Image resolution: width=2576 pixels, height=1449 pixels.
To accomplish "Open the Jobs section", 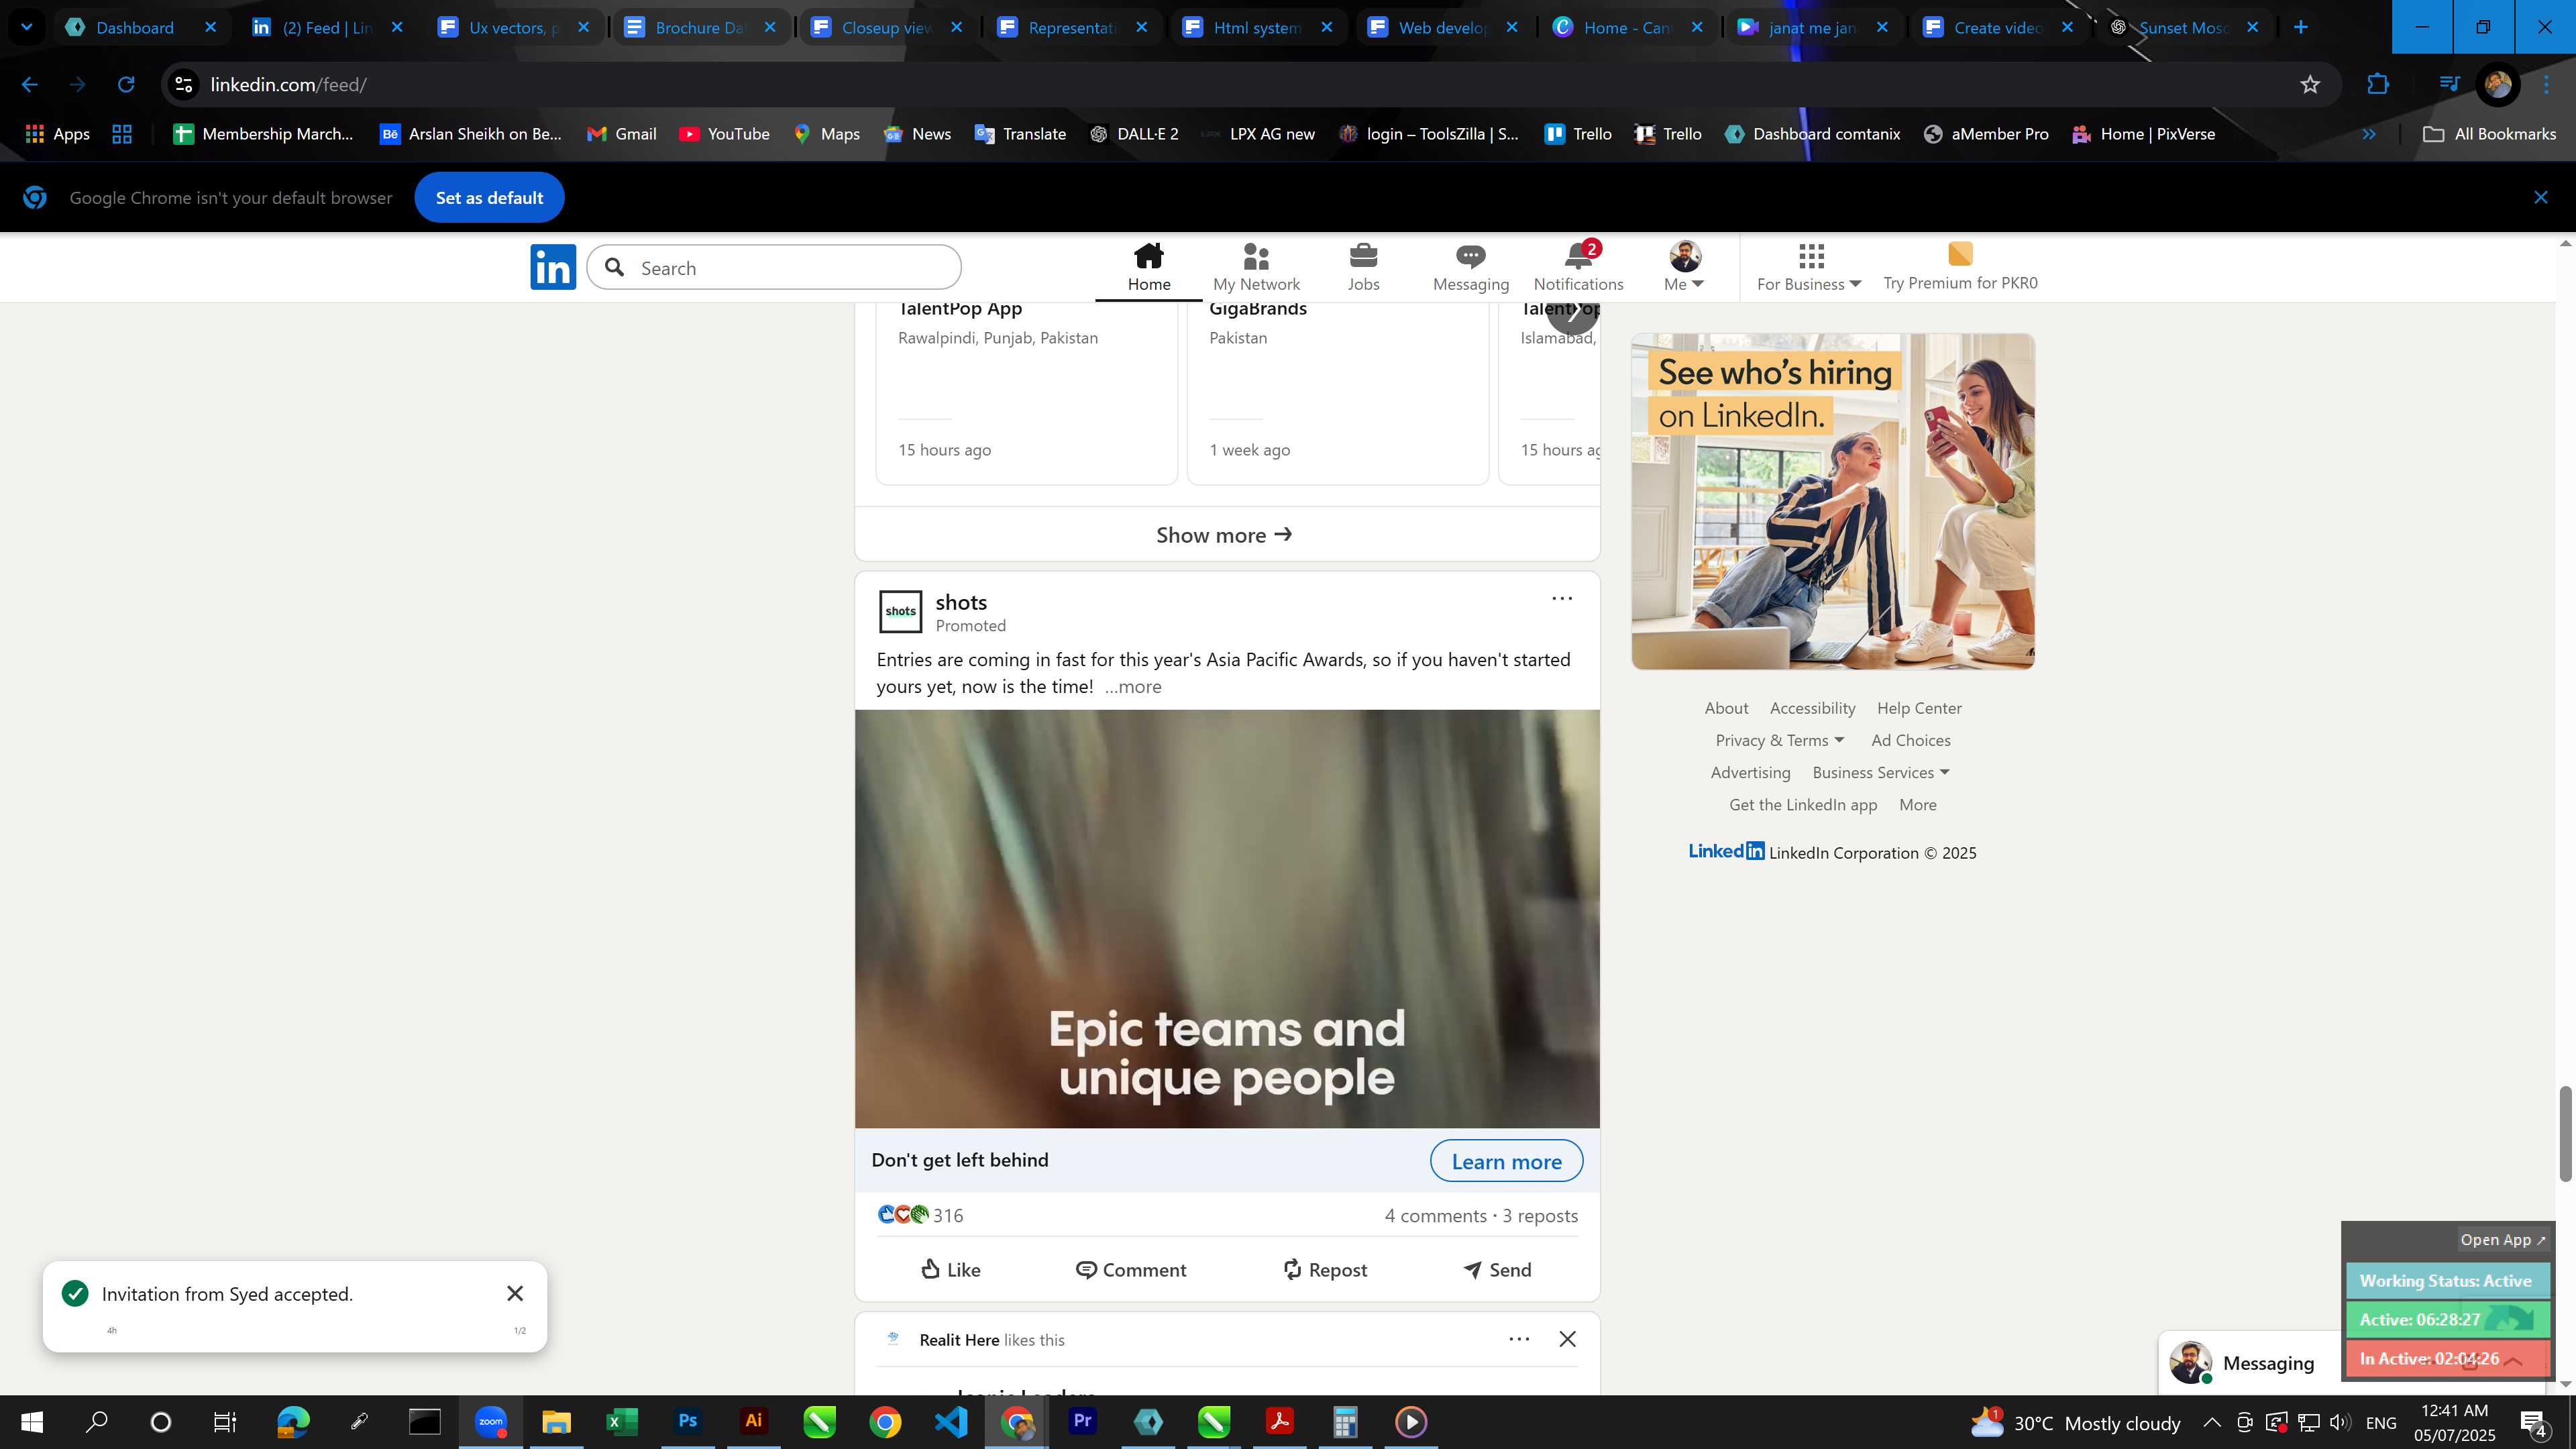I will pyautogui.click(x=1363, y=268).
